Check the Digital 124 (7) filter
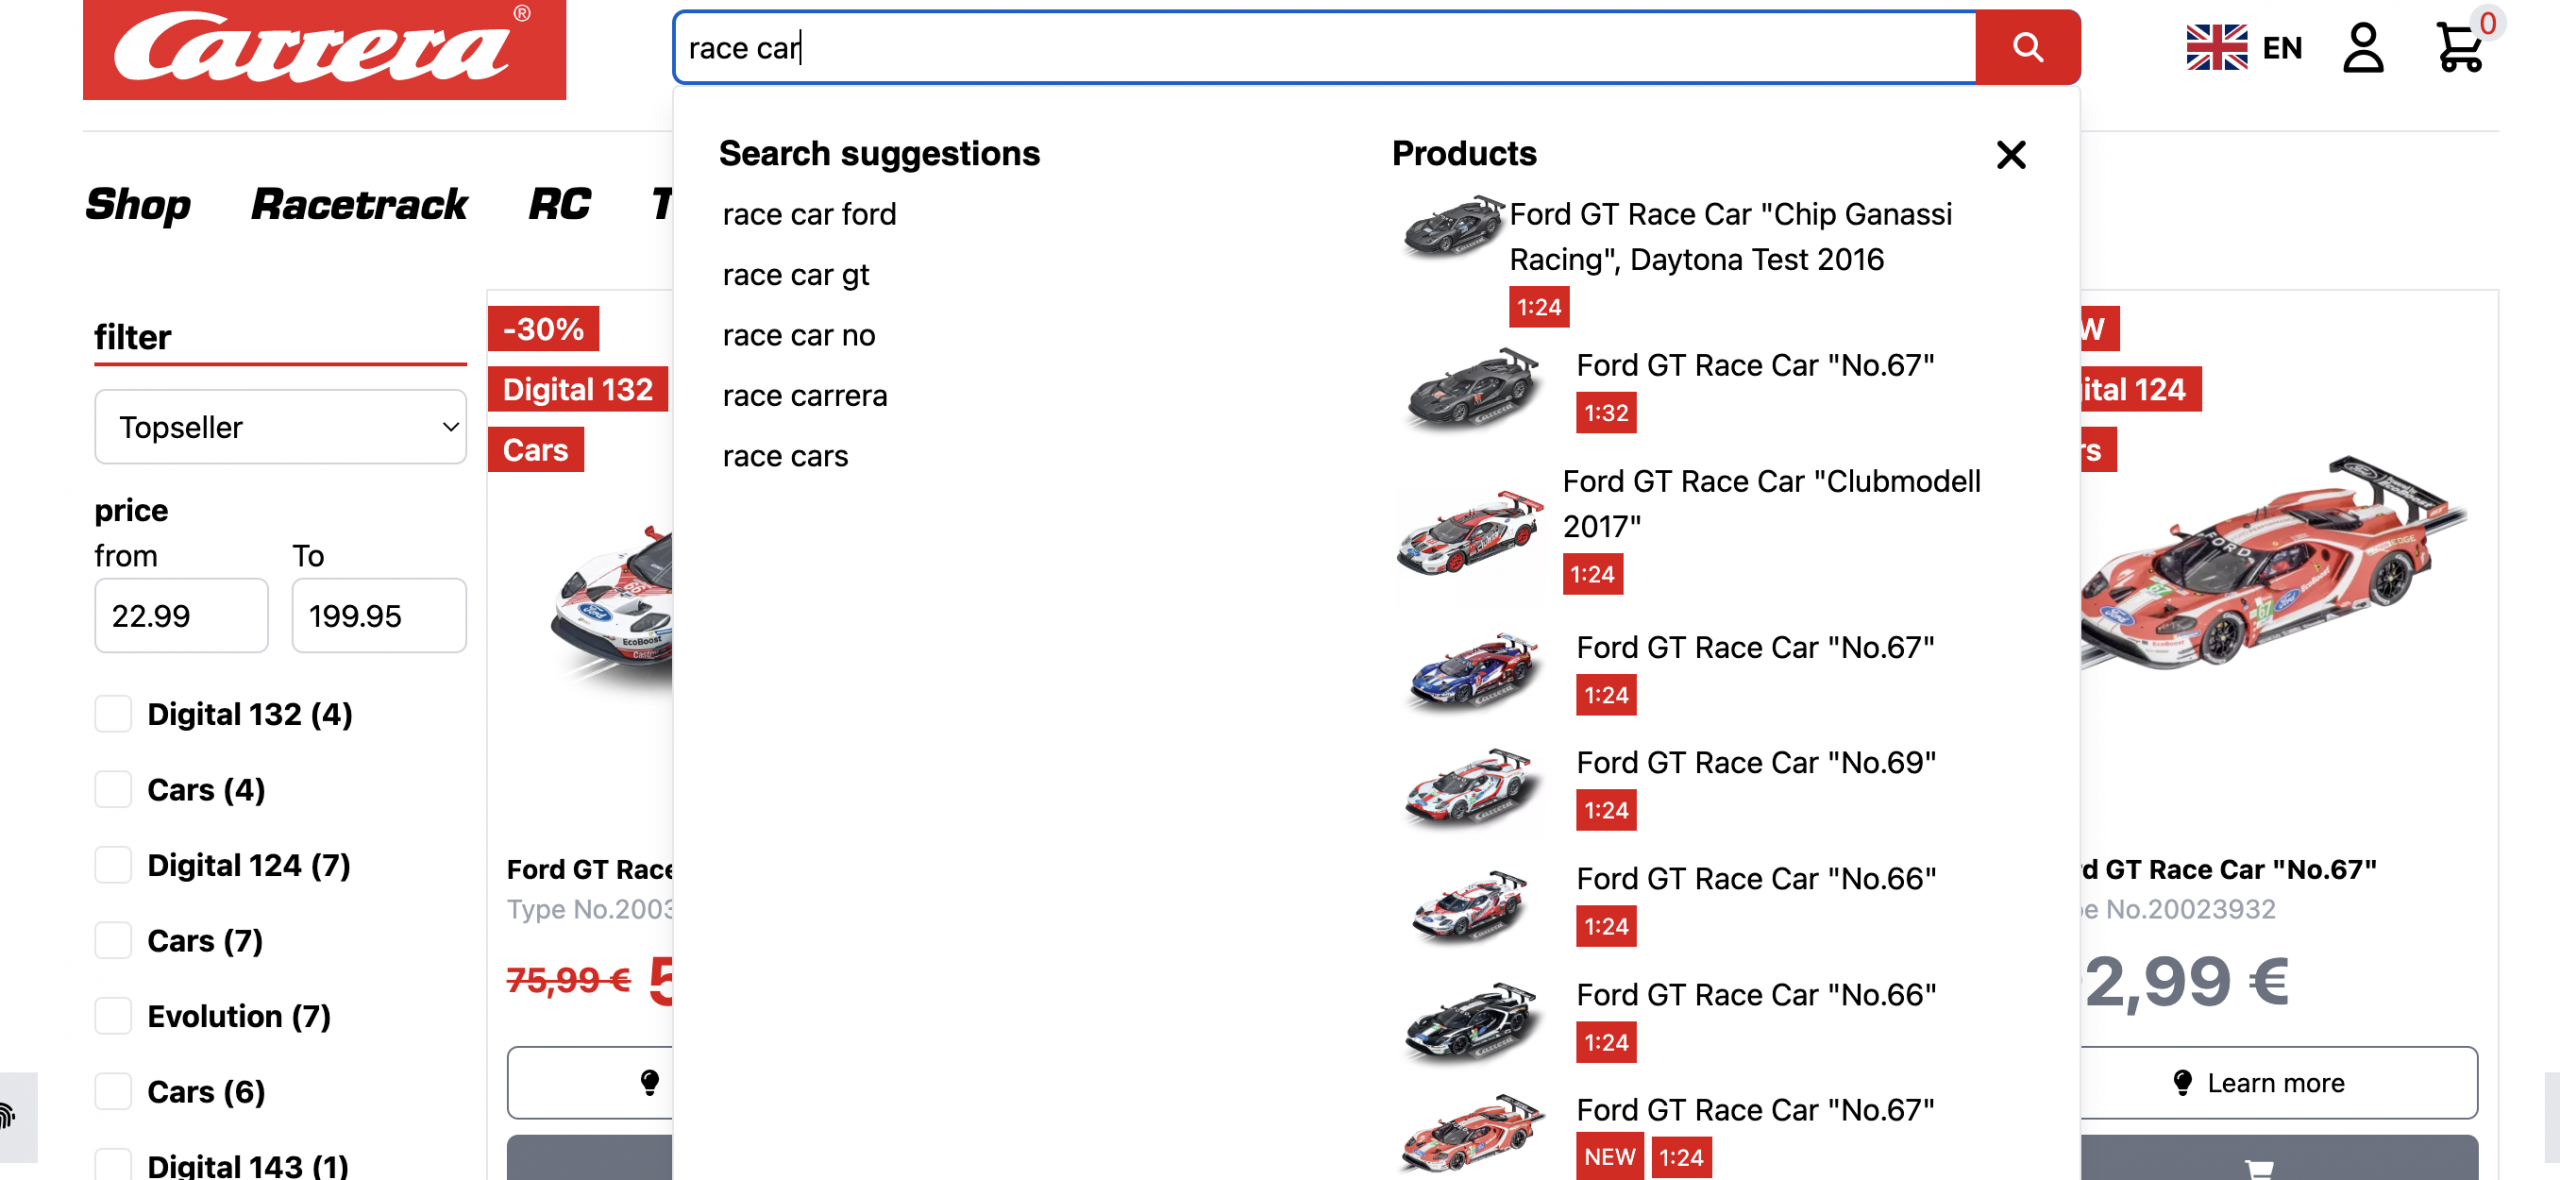This screenshot has height=1180, width=2560. (113, 865)
